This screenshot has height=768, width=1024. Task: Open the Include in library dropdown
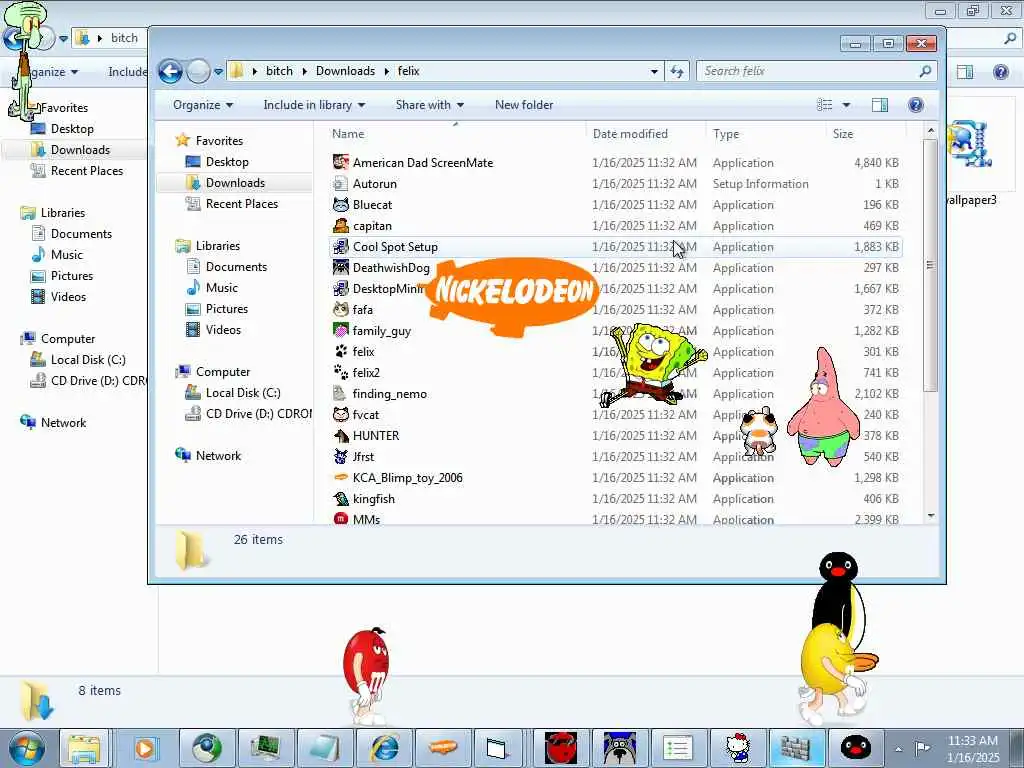314,105
